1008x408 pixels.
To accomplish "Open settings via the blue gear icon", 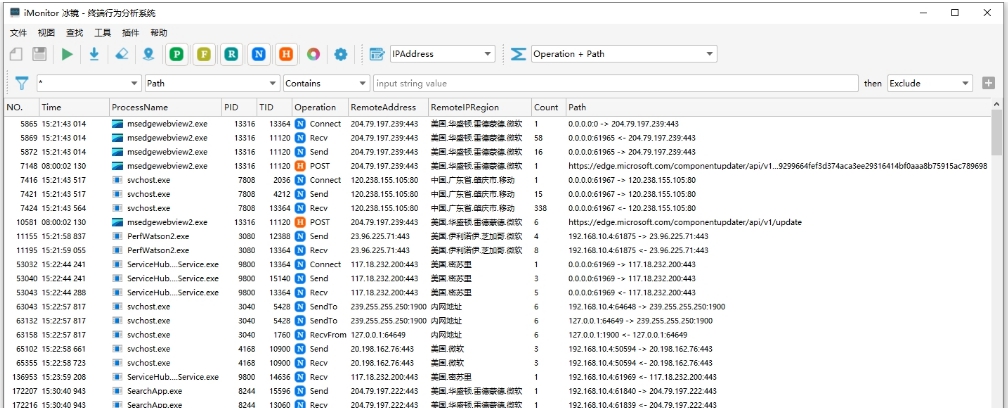I will [341, 54].
